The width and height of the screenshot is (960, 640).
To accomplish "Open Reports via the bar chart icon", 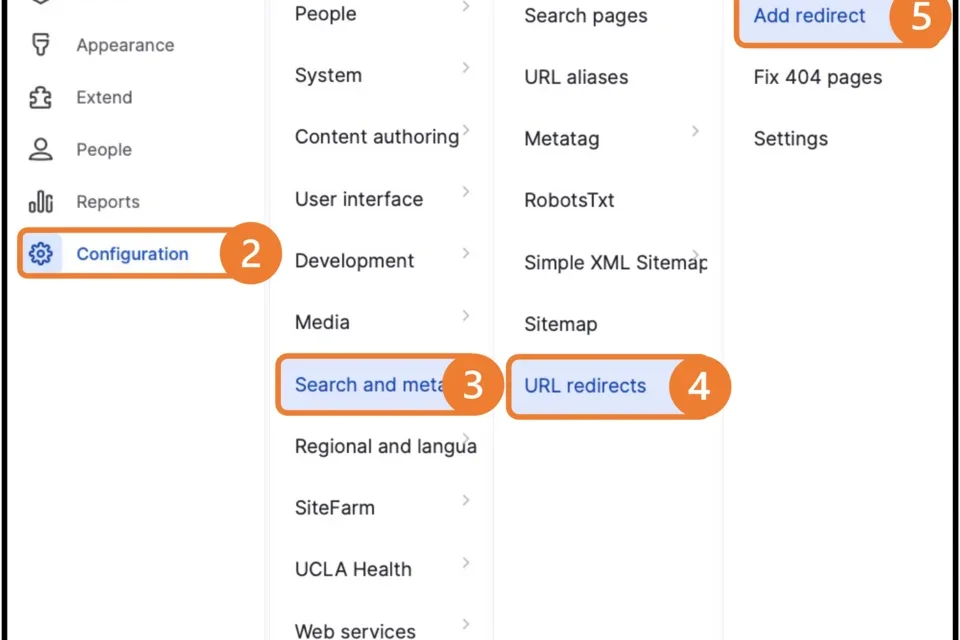I will (40, 201).
